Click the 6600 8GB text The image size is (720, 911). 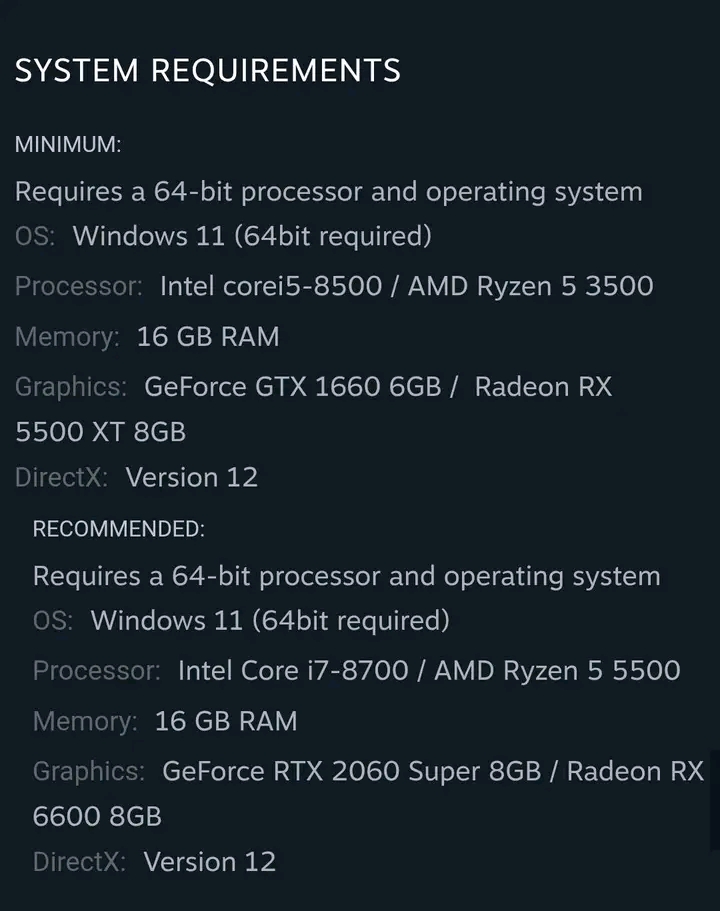pyautogui.click(x=97, y=816)
